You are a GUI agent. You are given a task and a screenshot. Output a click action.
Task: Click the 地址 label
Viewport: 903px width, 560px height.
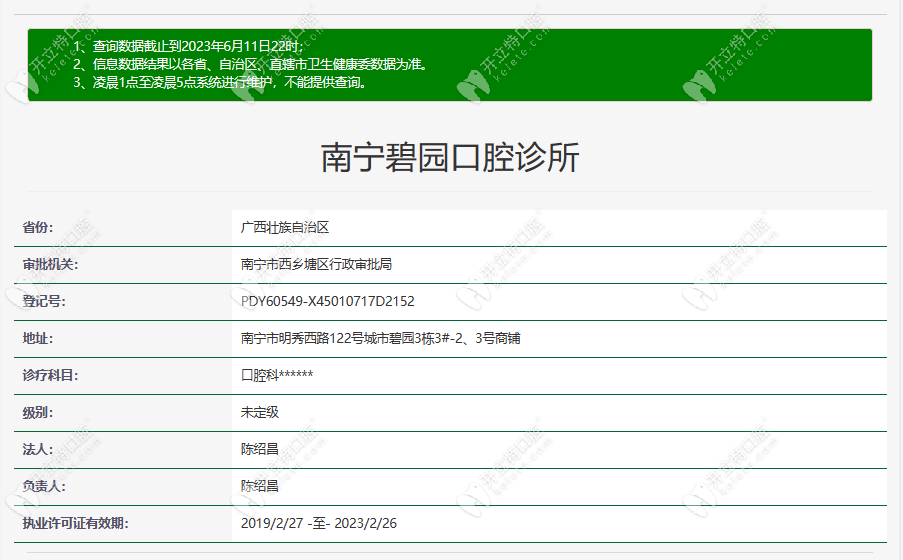(38, 338)
